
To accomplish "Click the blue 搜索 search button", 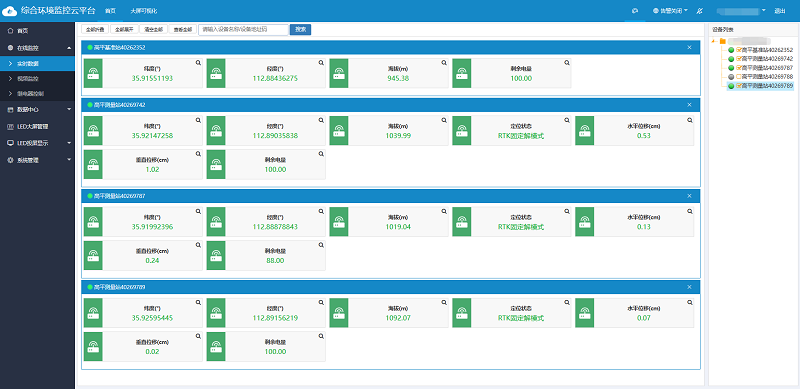I will click(301, 30).
